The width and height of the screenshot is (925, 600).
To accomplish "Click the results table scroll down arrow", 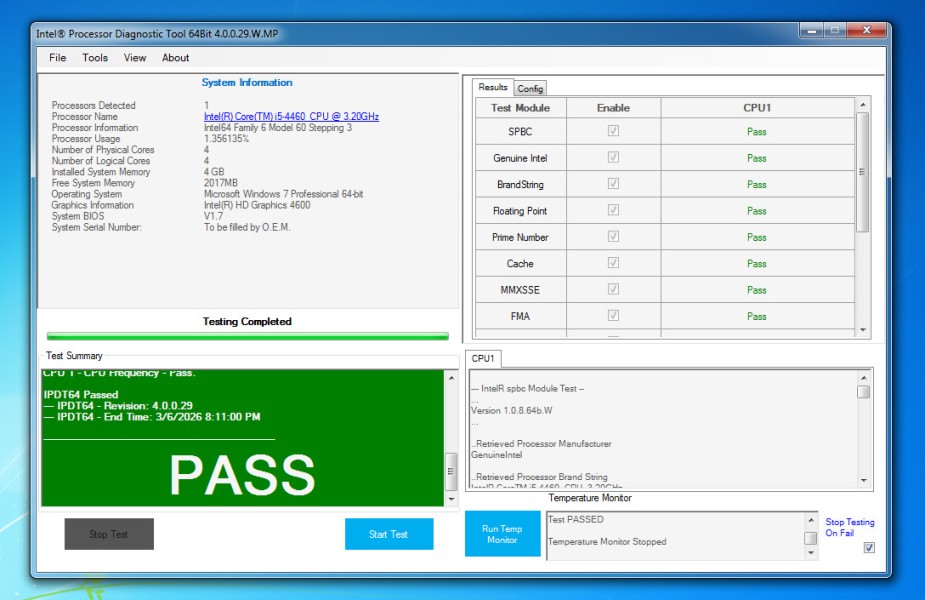I will point(863,330).
